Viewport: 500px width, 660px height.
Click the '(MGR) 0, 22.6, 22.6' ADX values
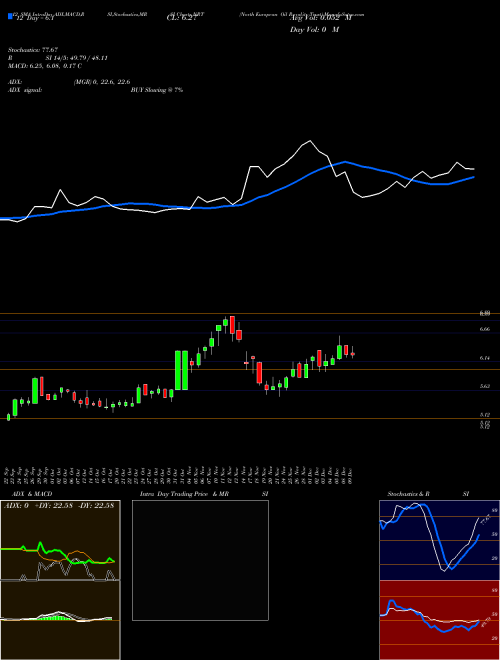(101, 82)
